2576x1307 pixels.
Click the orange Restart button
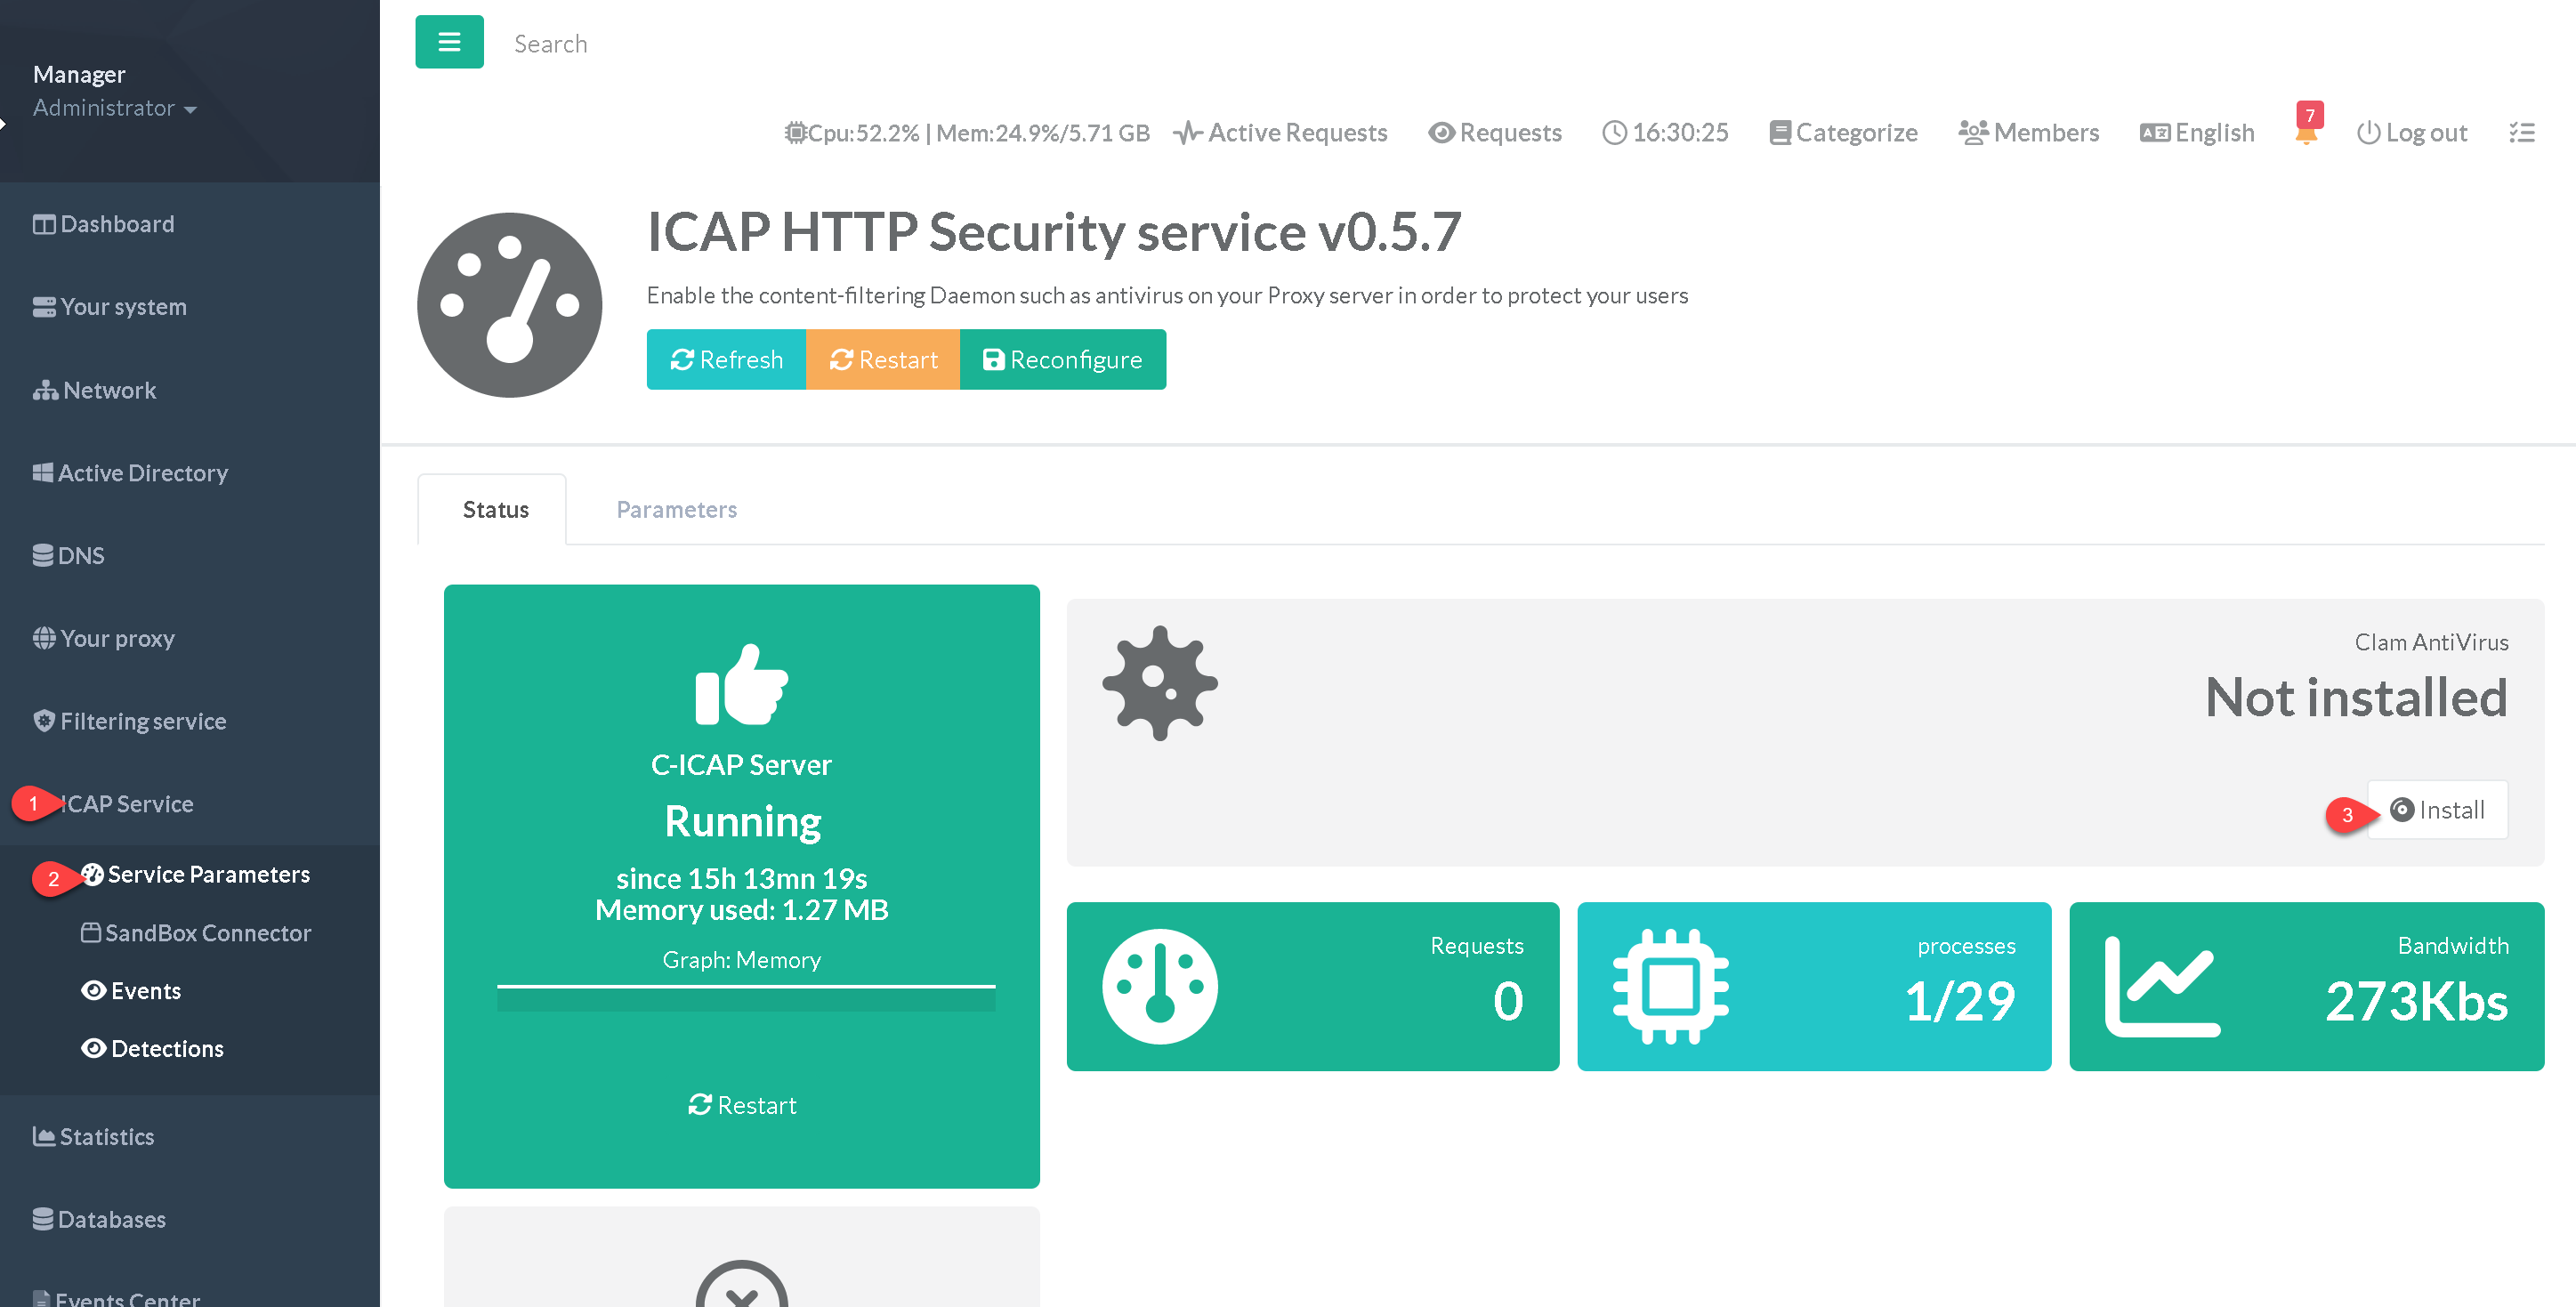[883, 359]
